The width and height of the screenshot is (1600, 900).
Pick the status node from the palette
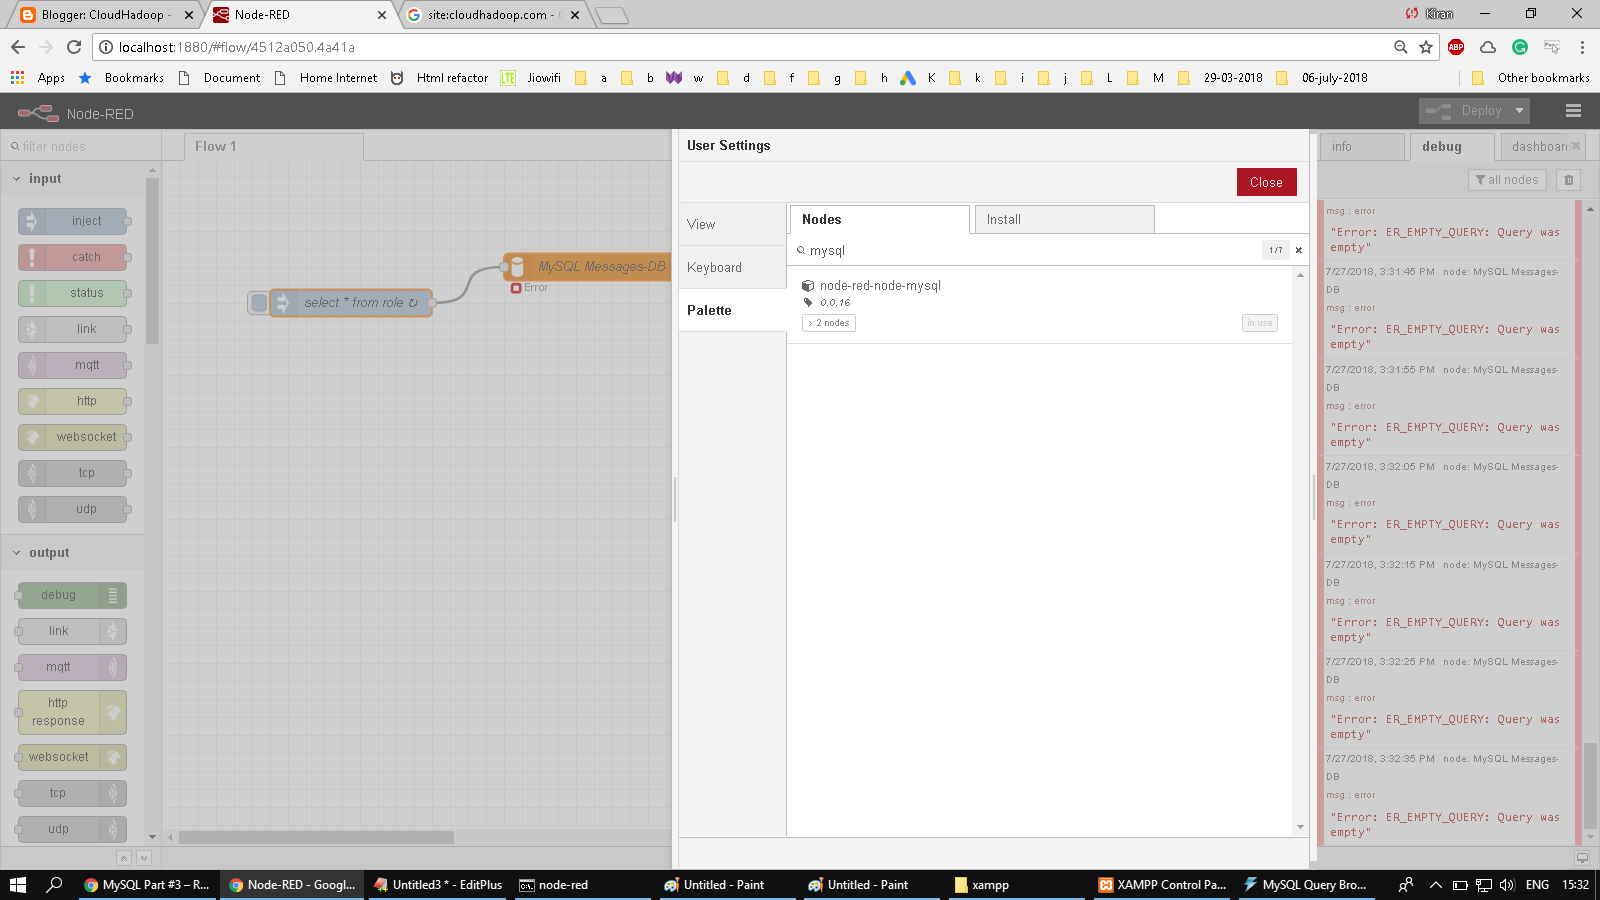73,293
